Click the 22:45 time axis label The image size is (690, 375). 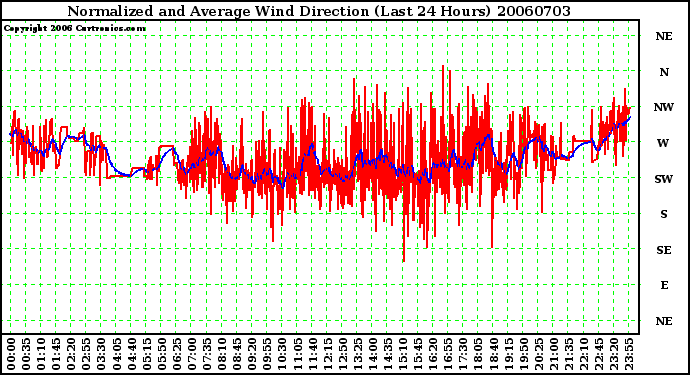click(x=598, y=354)
